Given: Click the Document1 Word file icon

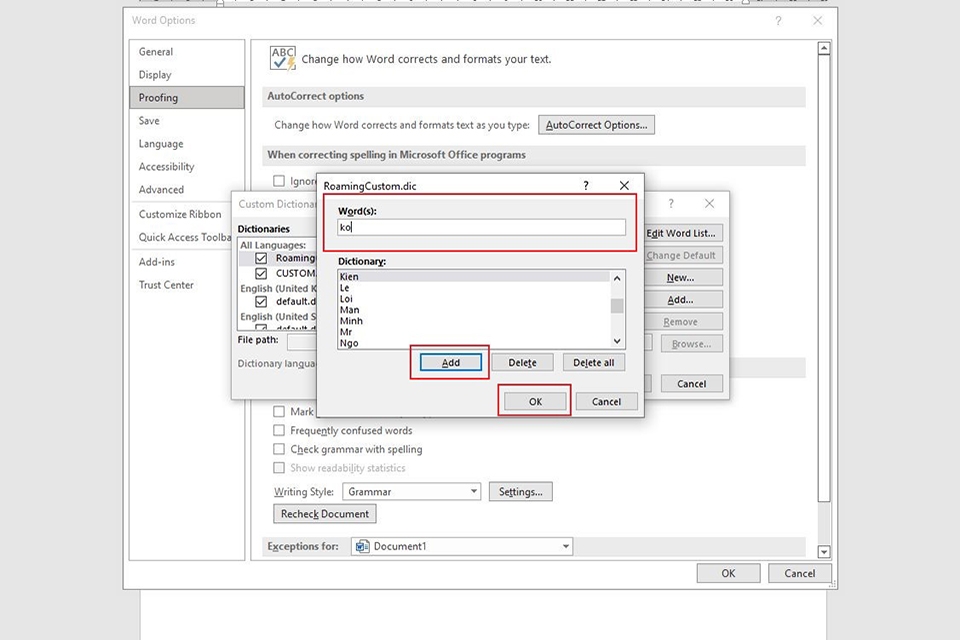Looking at the screenshot, I should [362, 546].
